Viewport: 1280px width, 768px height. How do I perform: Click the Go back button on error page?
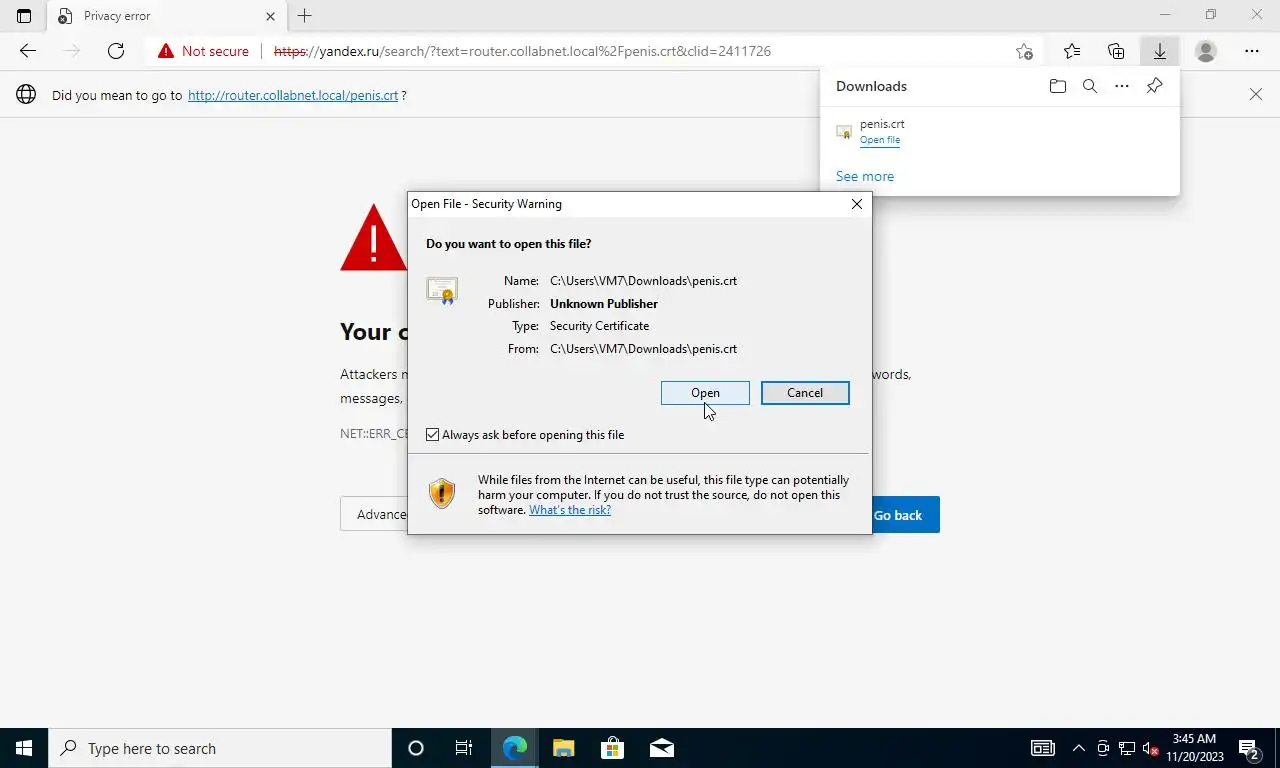pyautogui.click(x=906, y=515)
